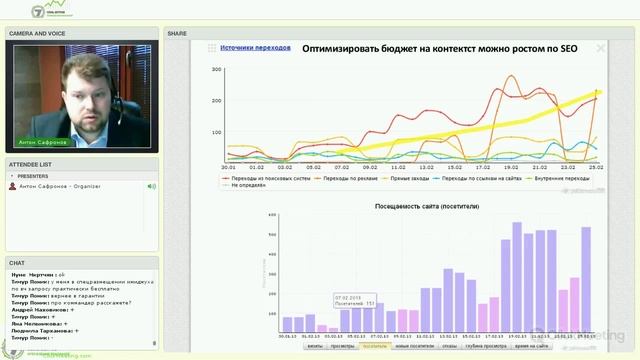Click the slide title Оптимизировать бюджет на контекст
Viewport: 640px width, 360px height.
tap(440, 49)
